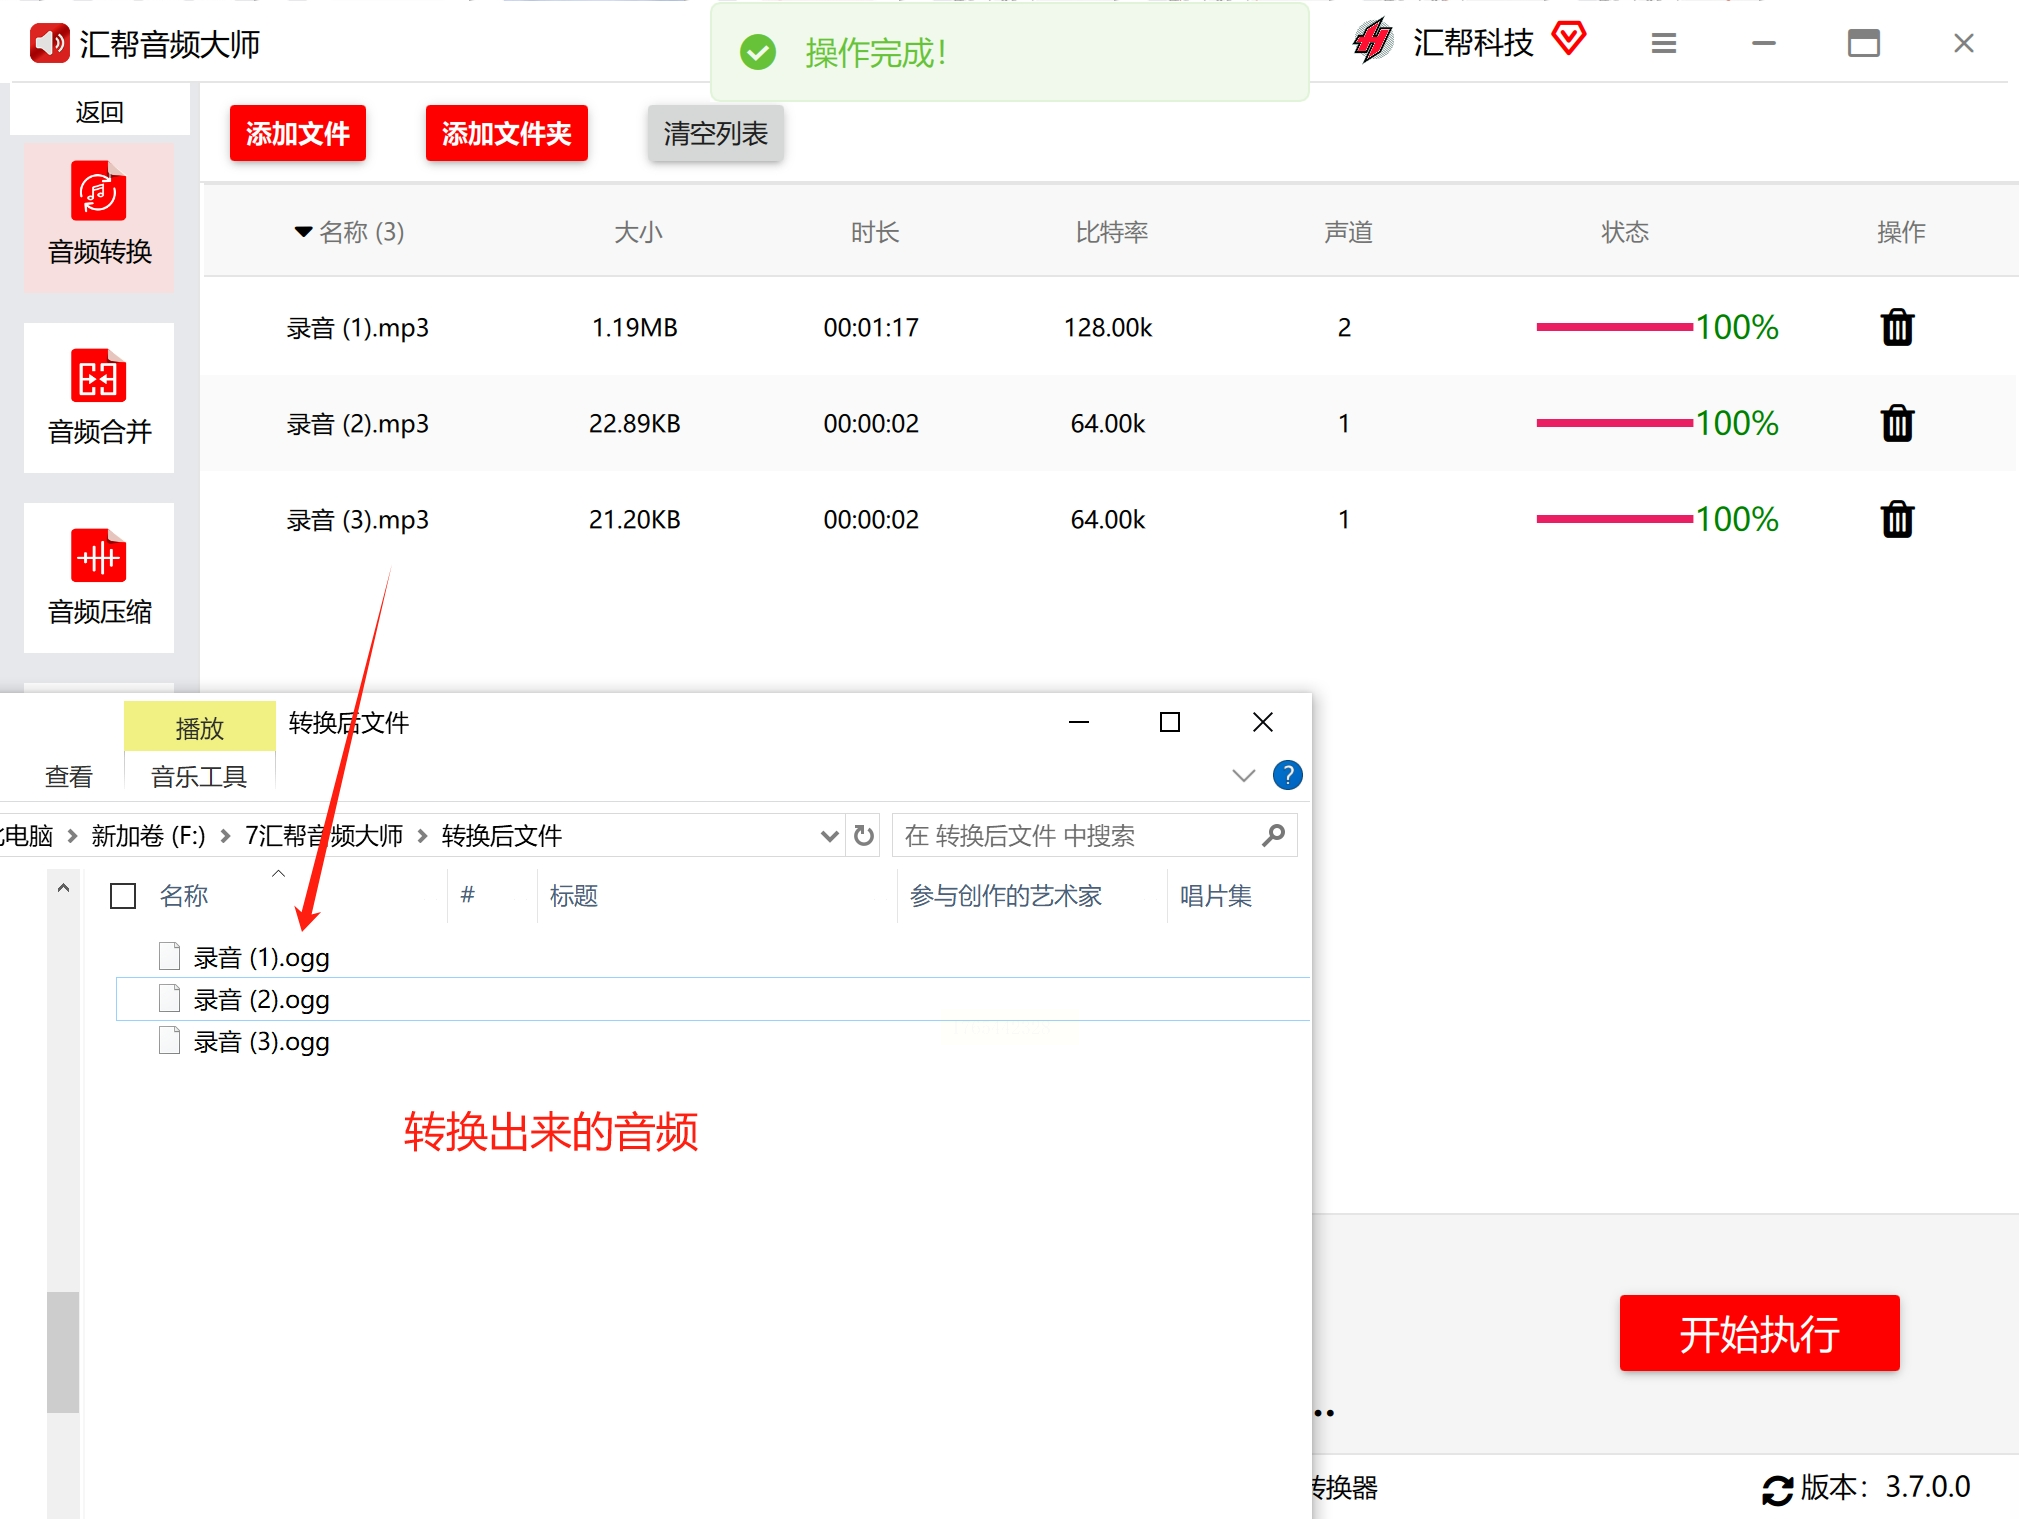This screenshot has height=1519, width=2019.
Task: Switch to the 查看 ribbon tab
Action: click(68, 776)
